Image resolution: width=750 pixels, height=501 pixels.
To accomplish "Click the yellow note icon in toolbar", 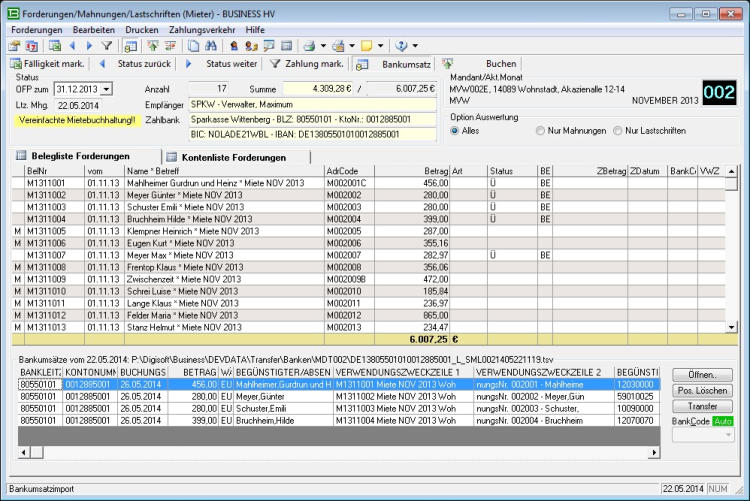I will tap(367, 46).
